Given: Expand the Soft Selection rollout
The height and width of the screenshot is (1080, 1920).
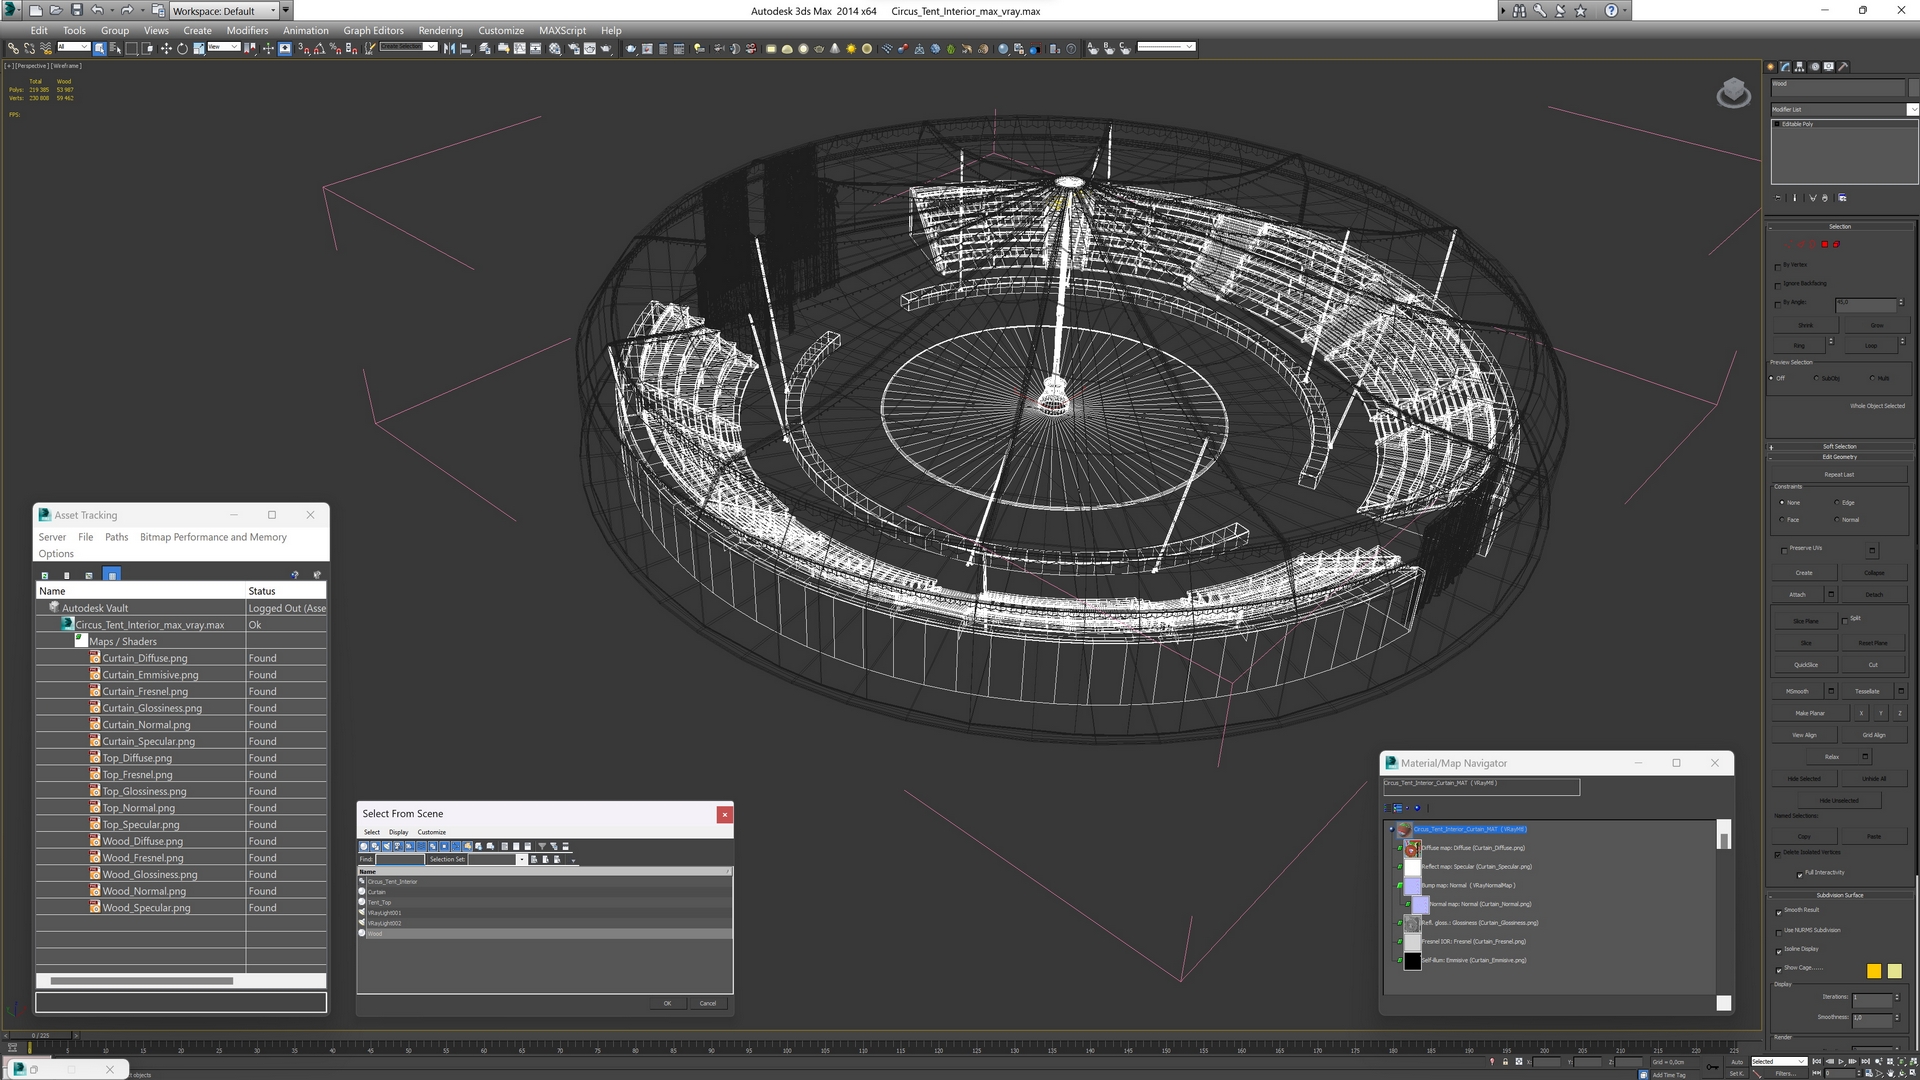Looking at the screenshot, I should pyautogui.click(x=1840, y=447).
